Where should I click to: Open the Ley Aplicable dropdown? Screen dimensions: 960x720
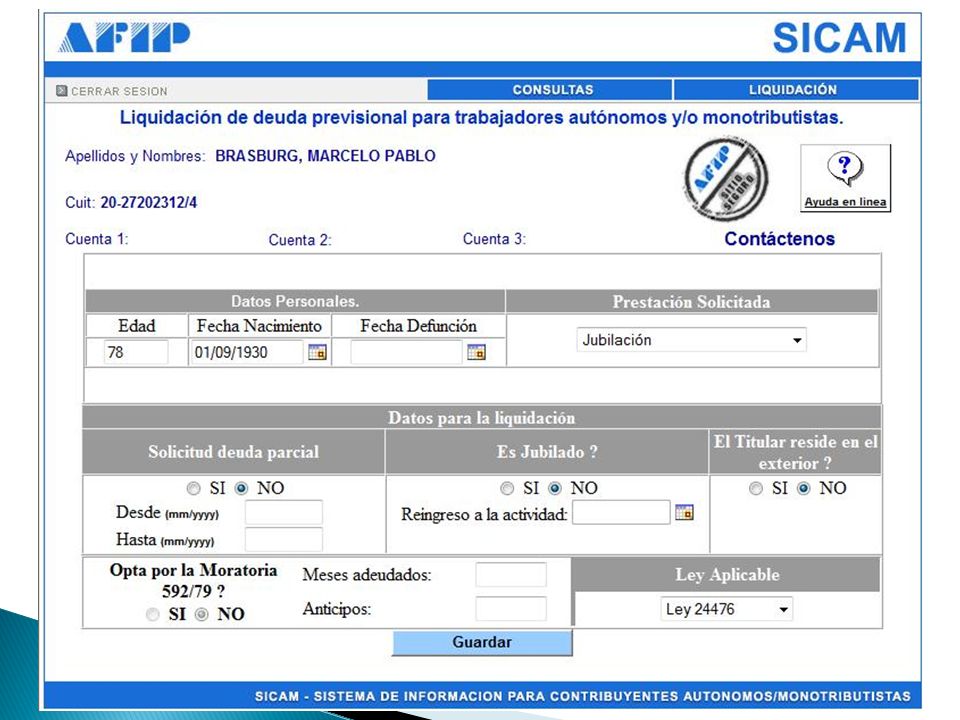click(x=726, y=609)
